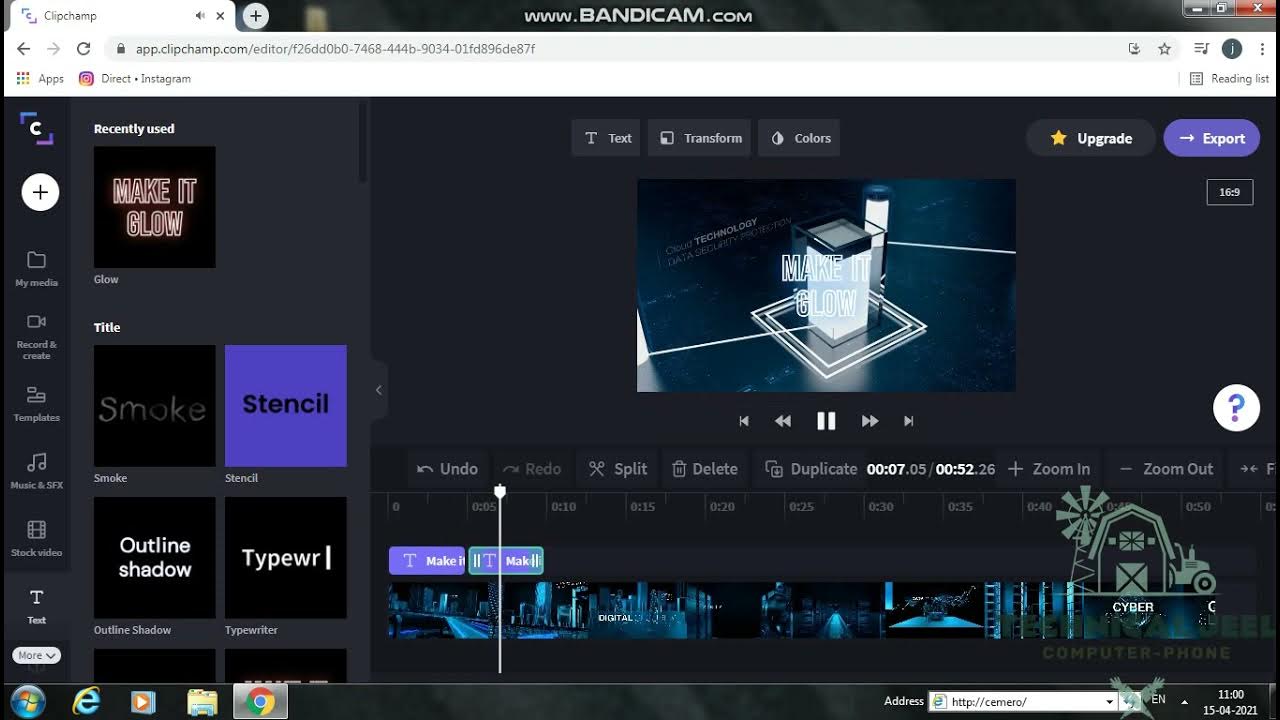Go back in the browser
This screenshot has height=720, width=1280.
[x=24, y=48]
